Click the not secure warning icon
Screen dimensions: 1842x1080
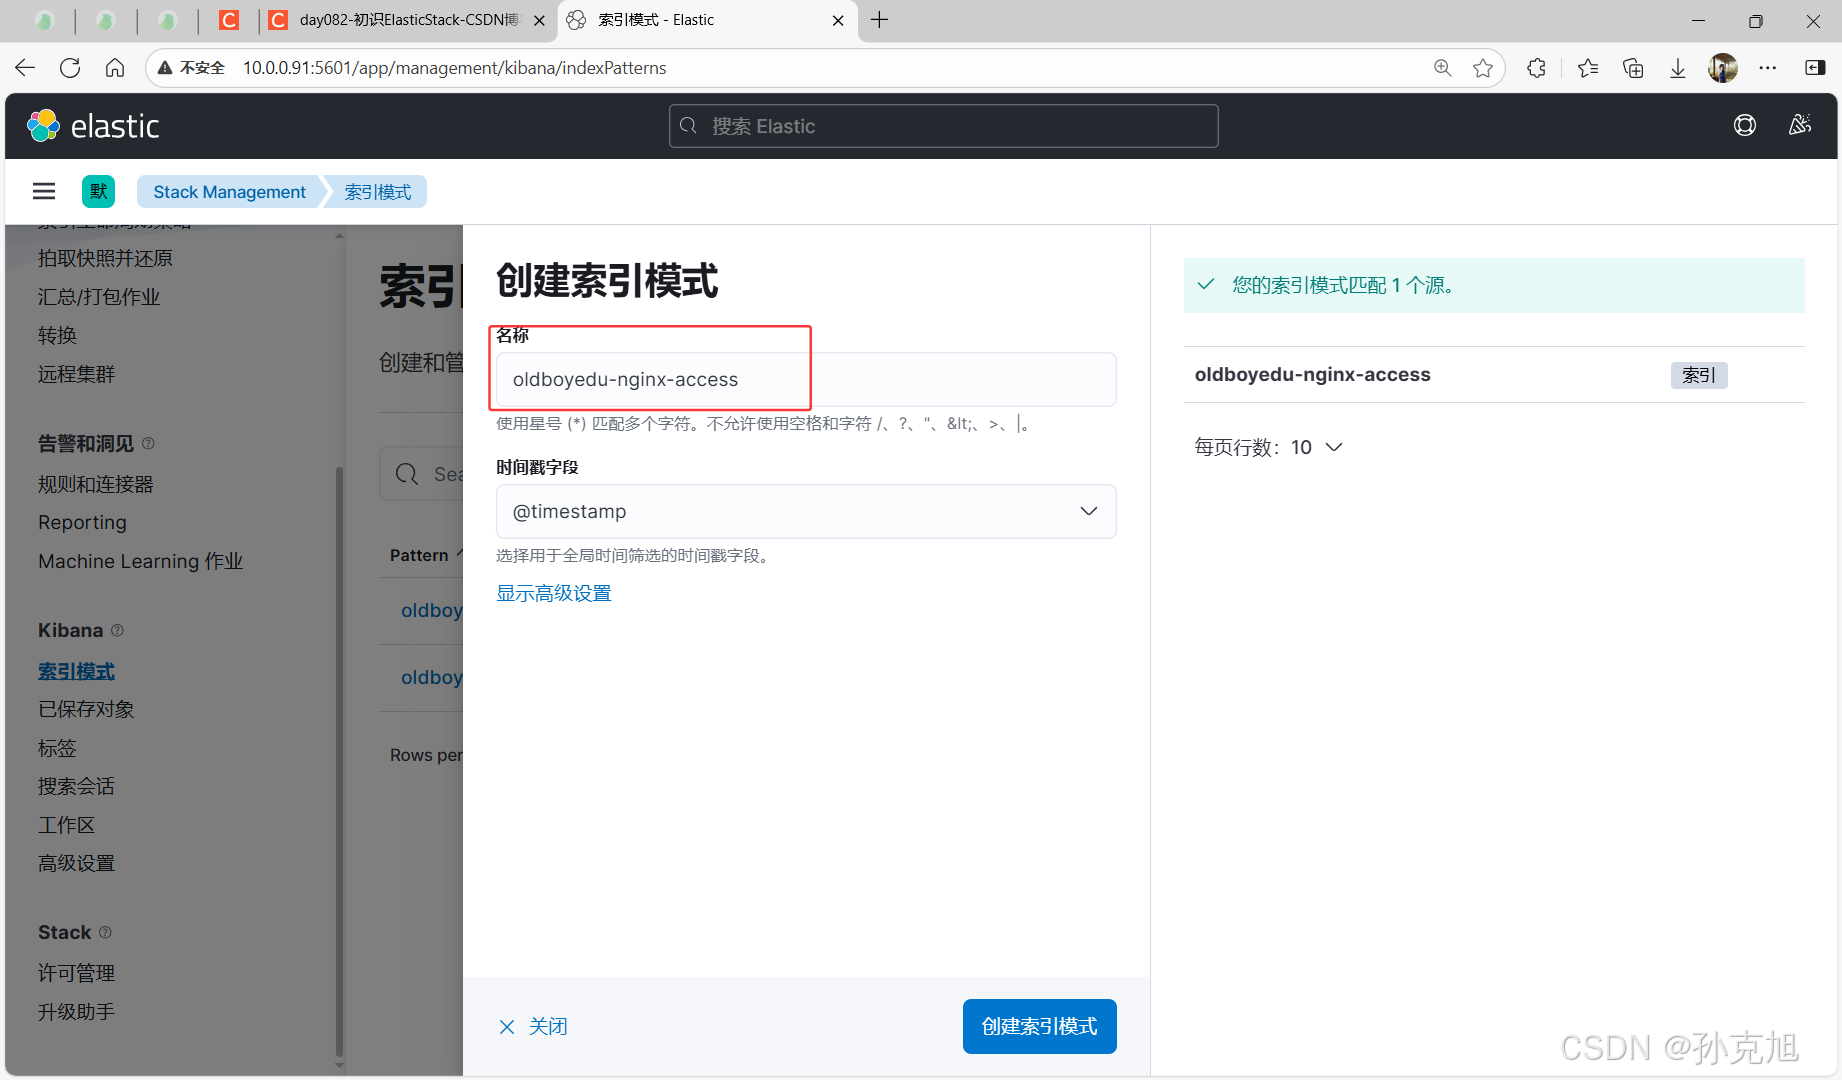click(x=165, y=68)
